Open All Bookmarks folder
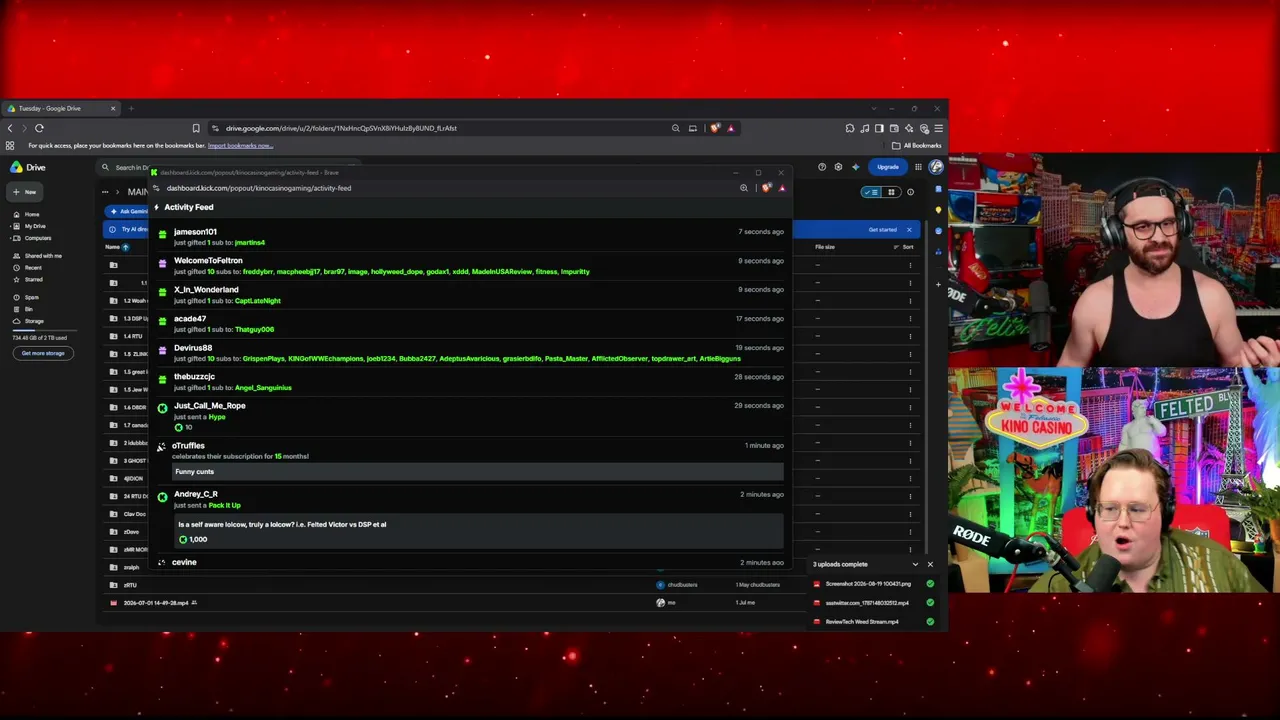1280x720 pixels. [x=917, y=146]
